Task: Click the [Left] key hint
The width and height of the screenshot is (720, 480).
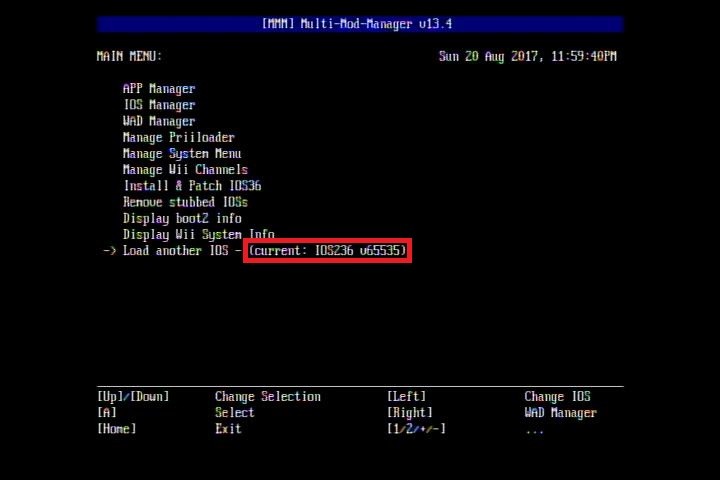Action: (x=406, y=396)
